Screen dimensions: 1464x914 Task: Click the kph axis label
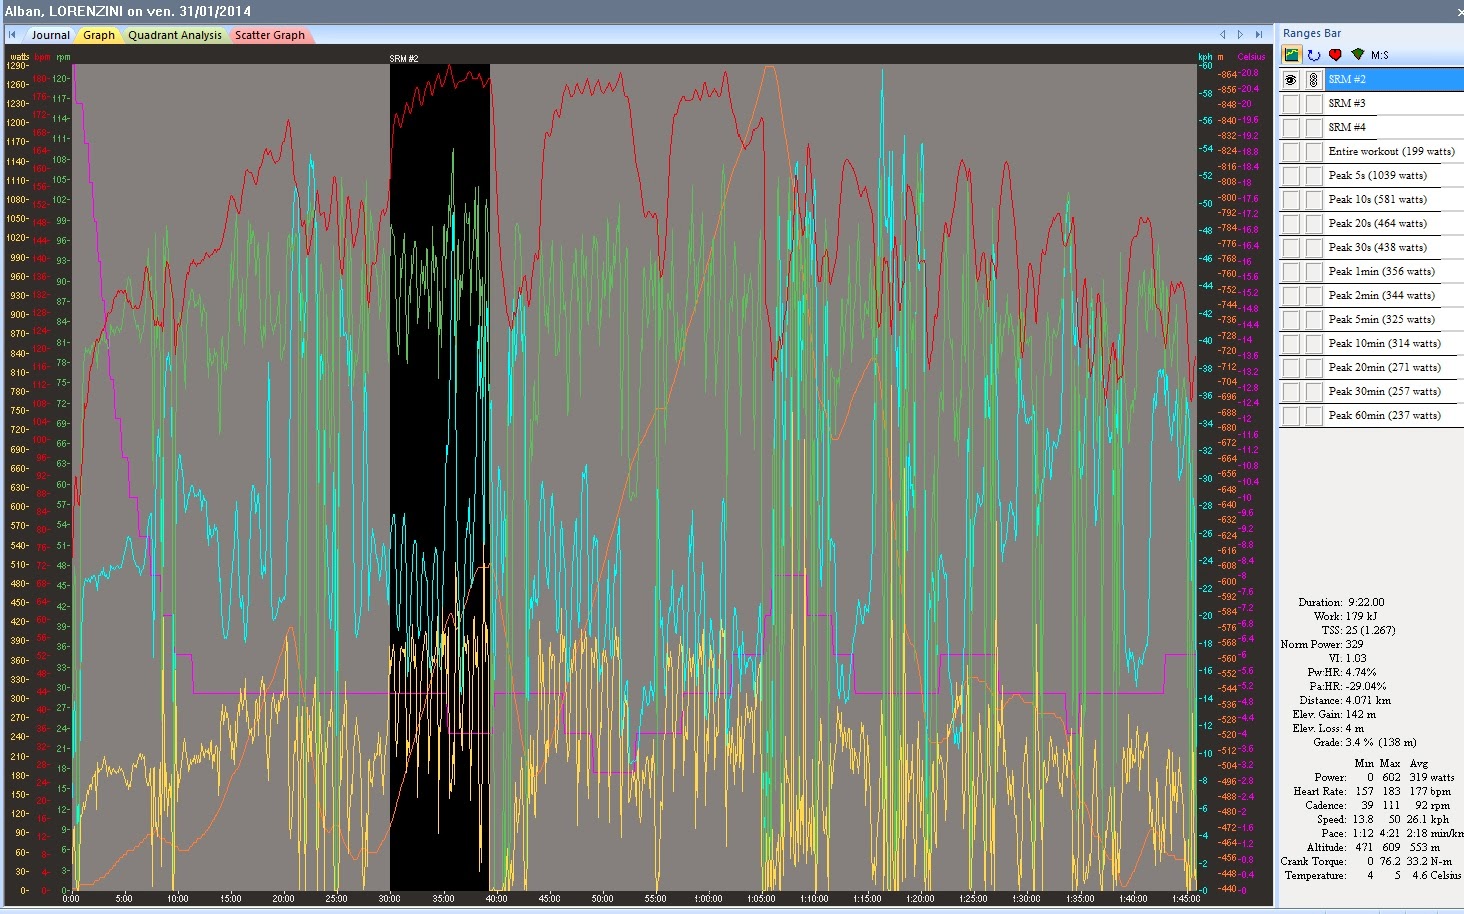(1205, 57)
